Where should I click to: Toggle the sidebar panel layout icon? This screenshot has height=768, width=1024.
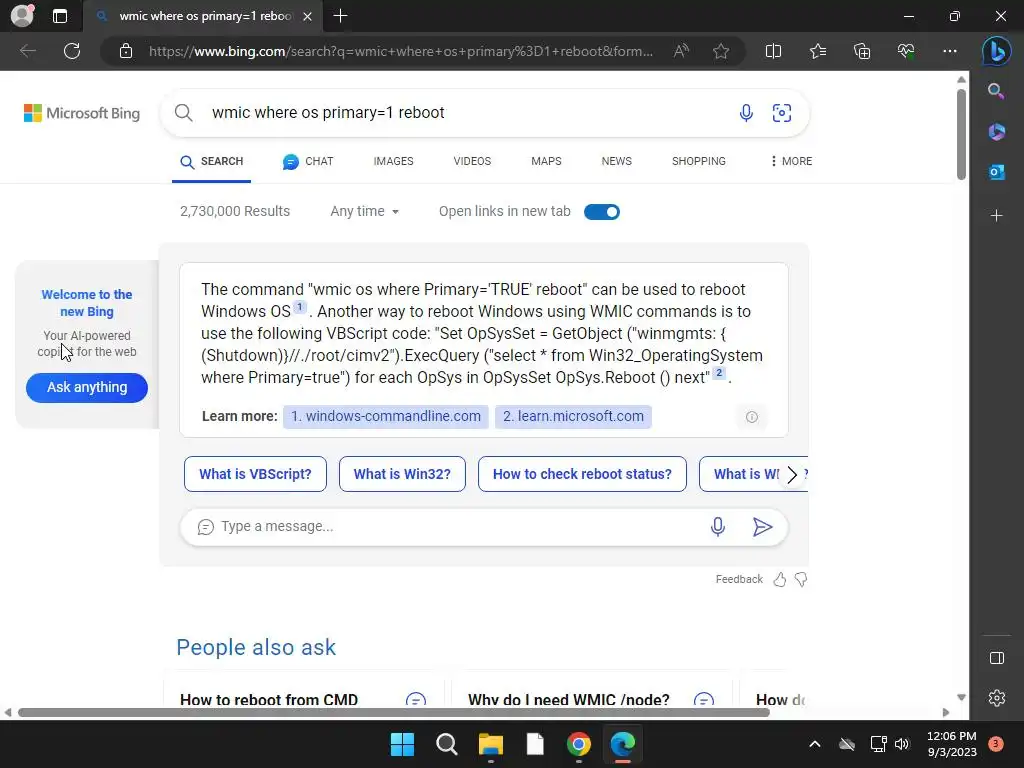pos(997,658)
